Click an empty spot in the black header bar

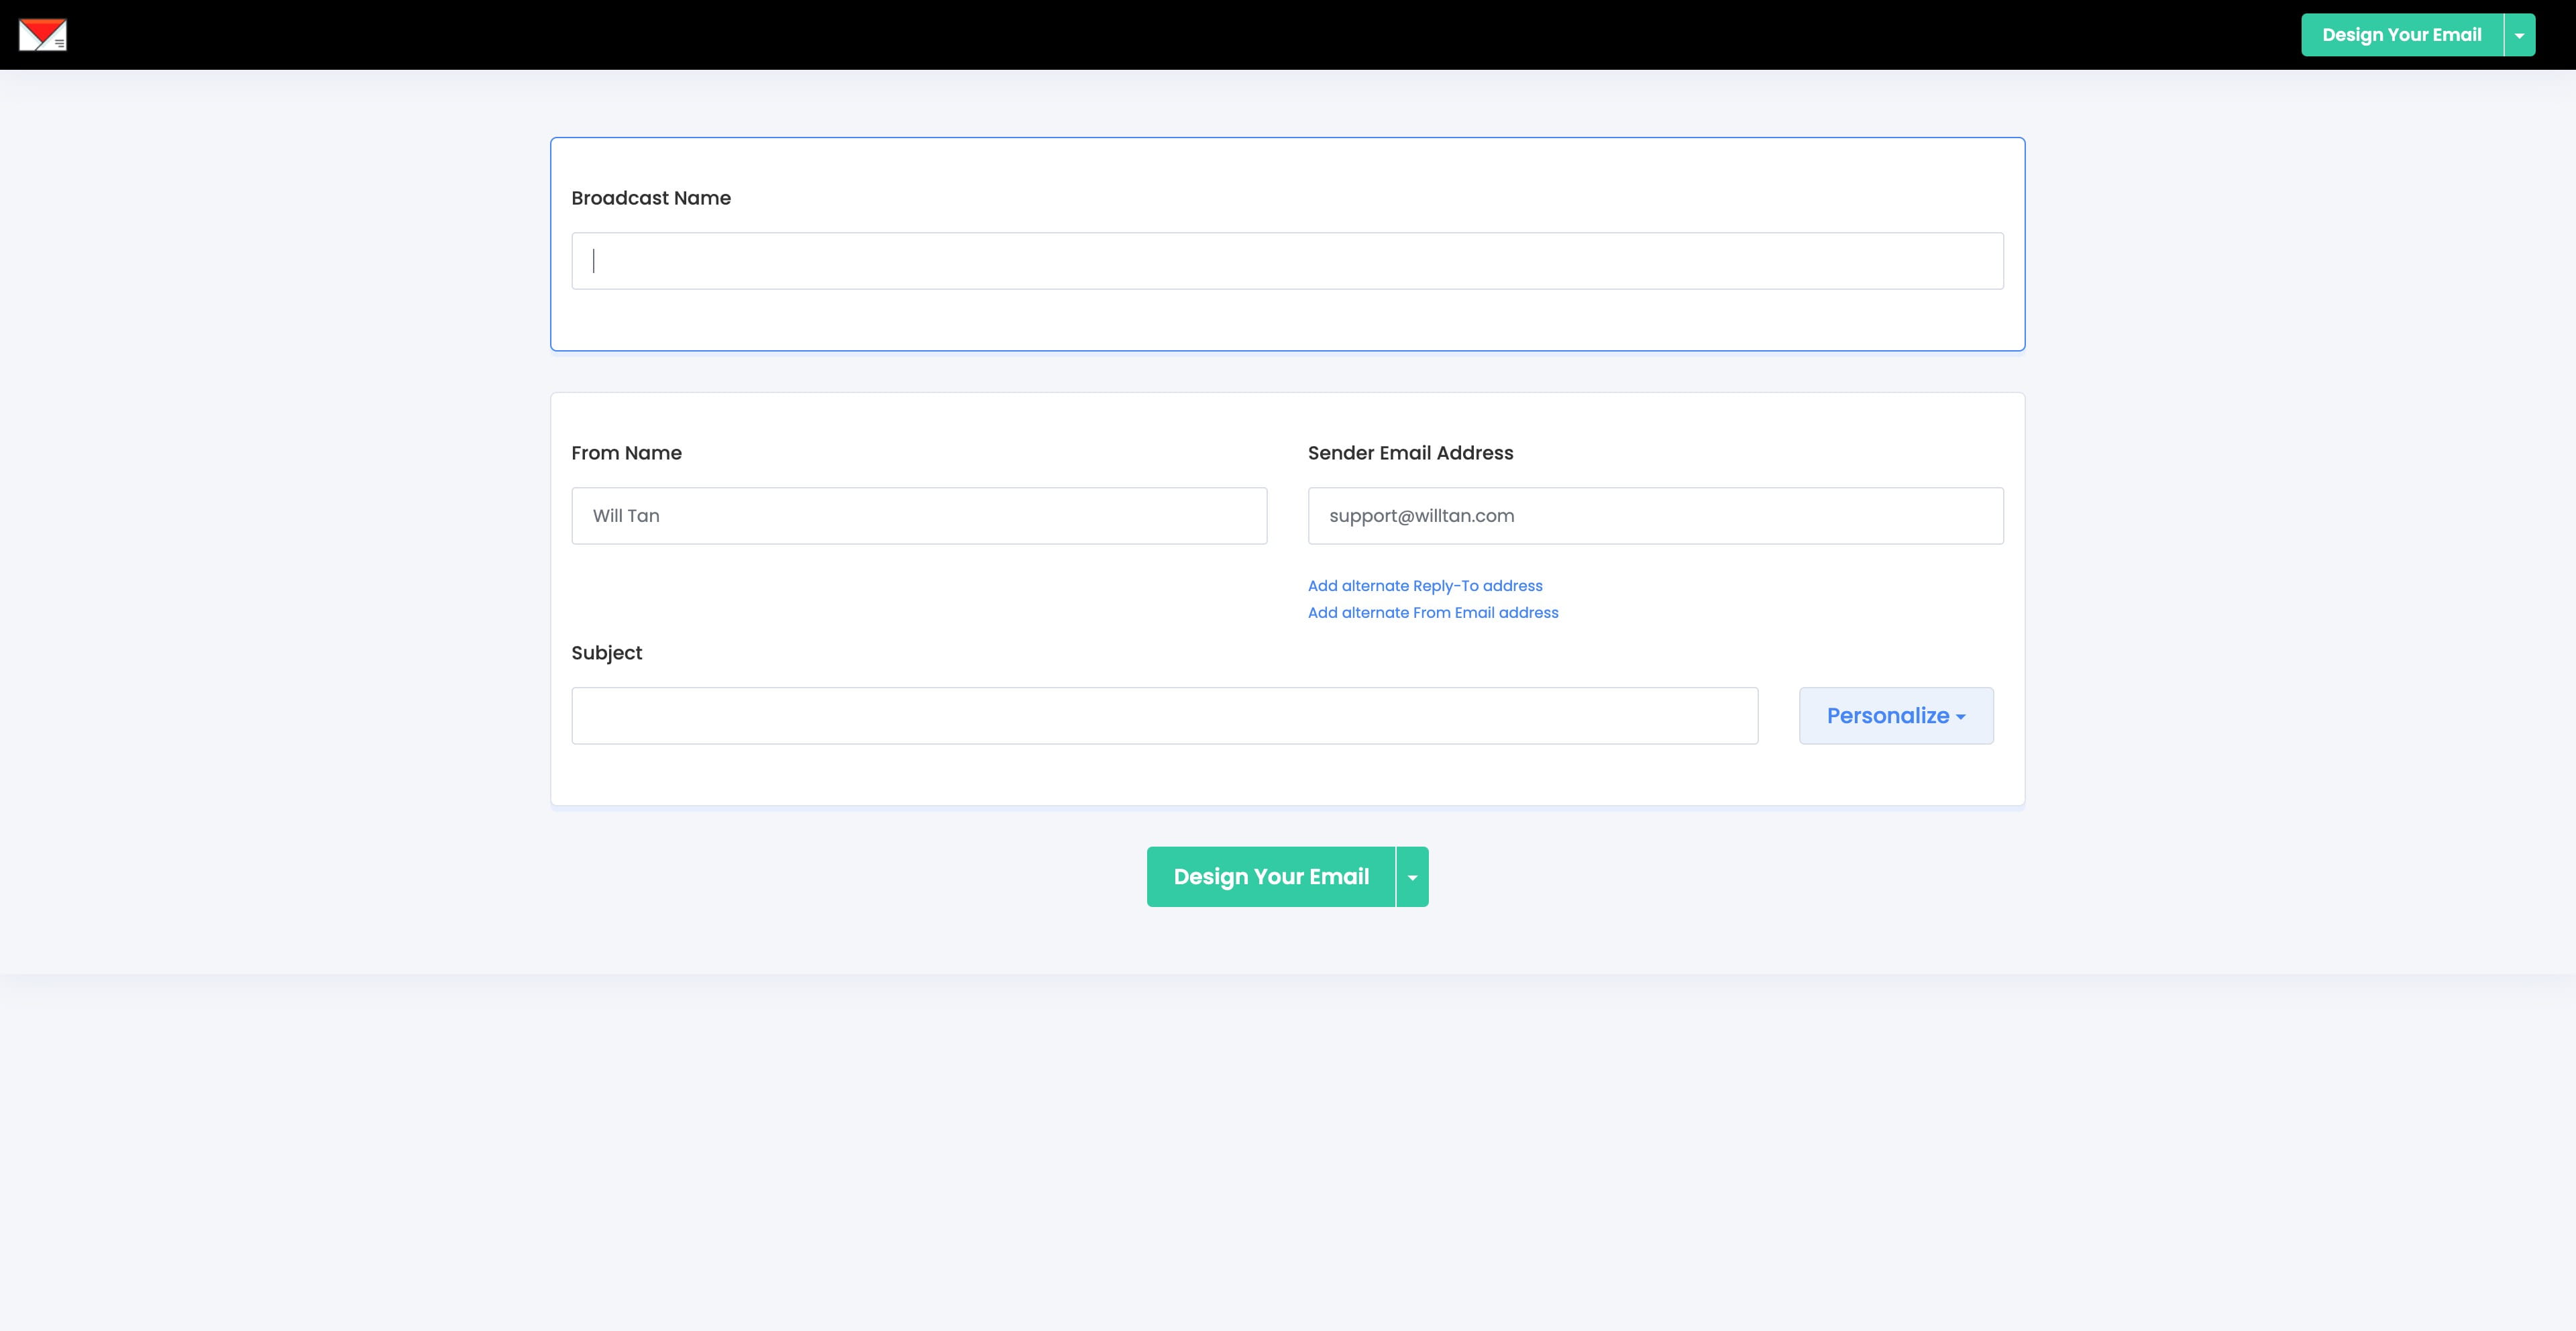click(1200, 35)
